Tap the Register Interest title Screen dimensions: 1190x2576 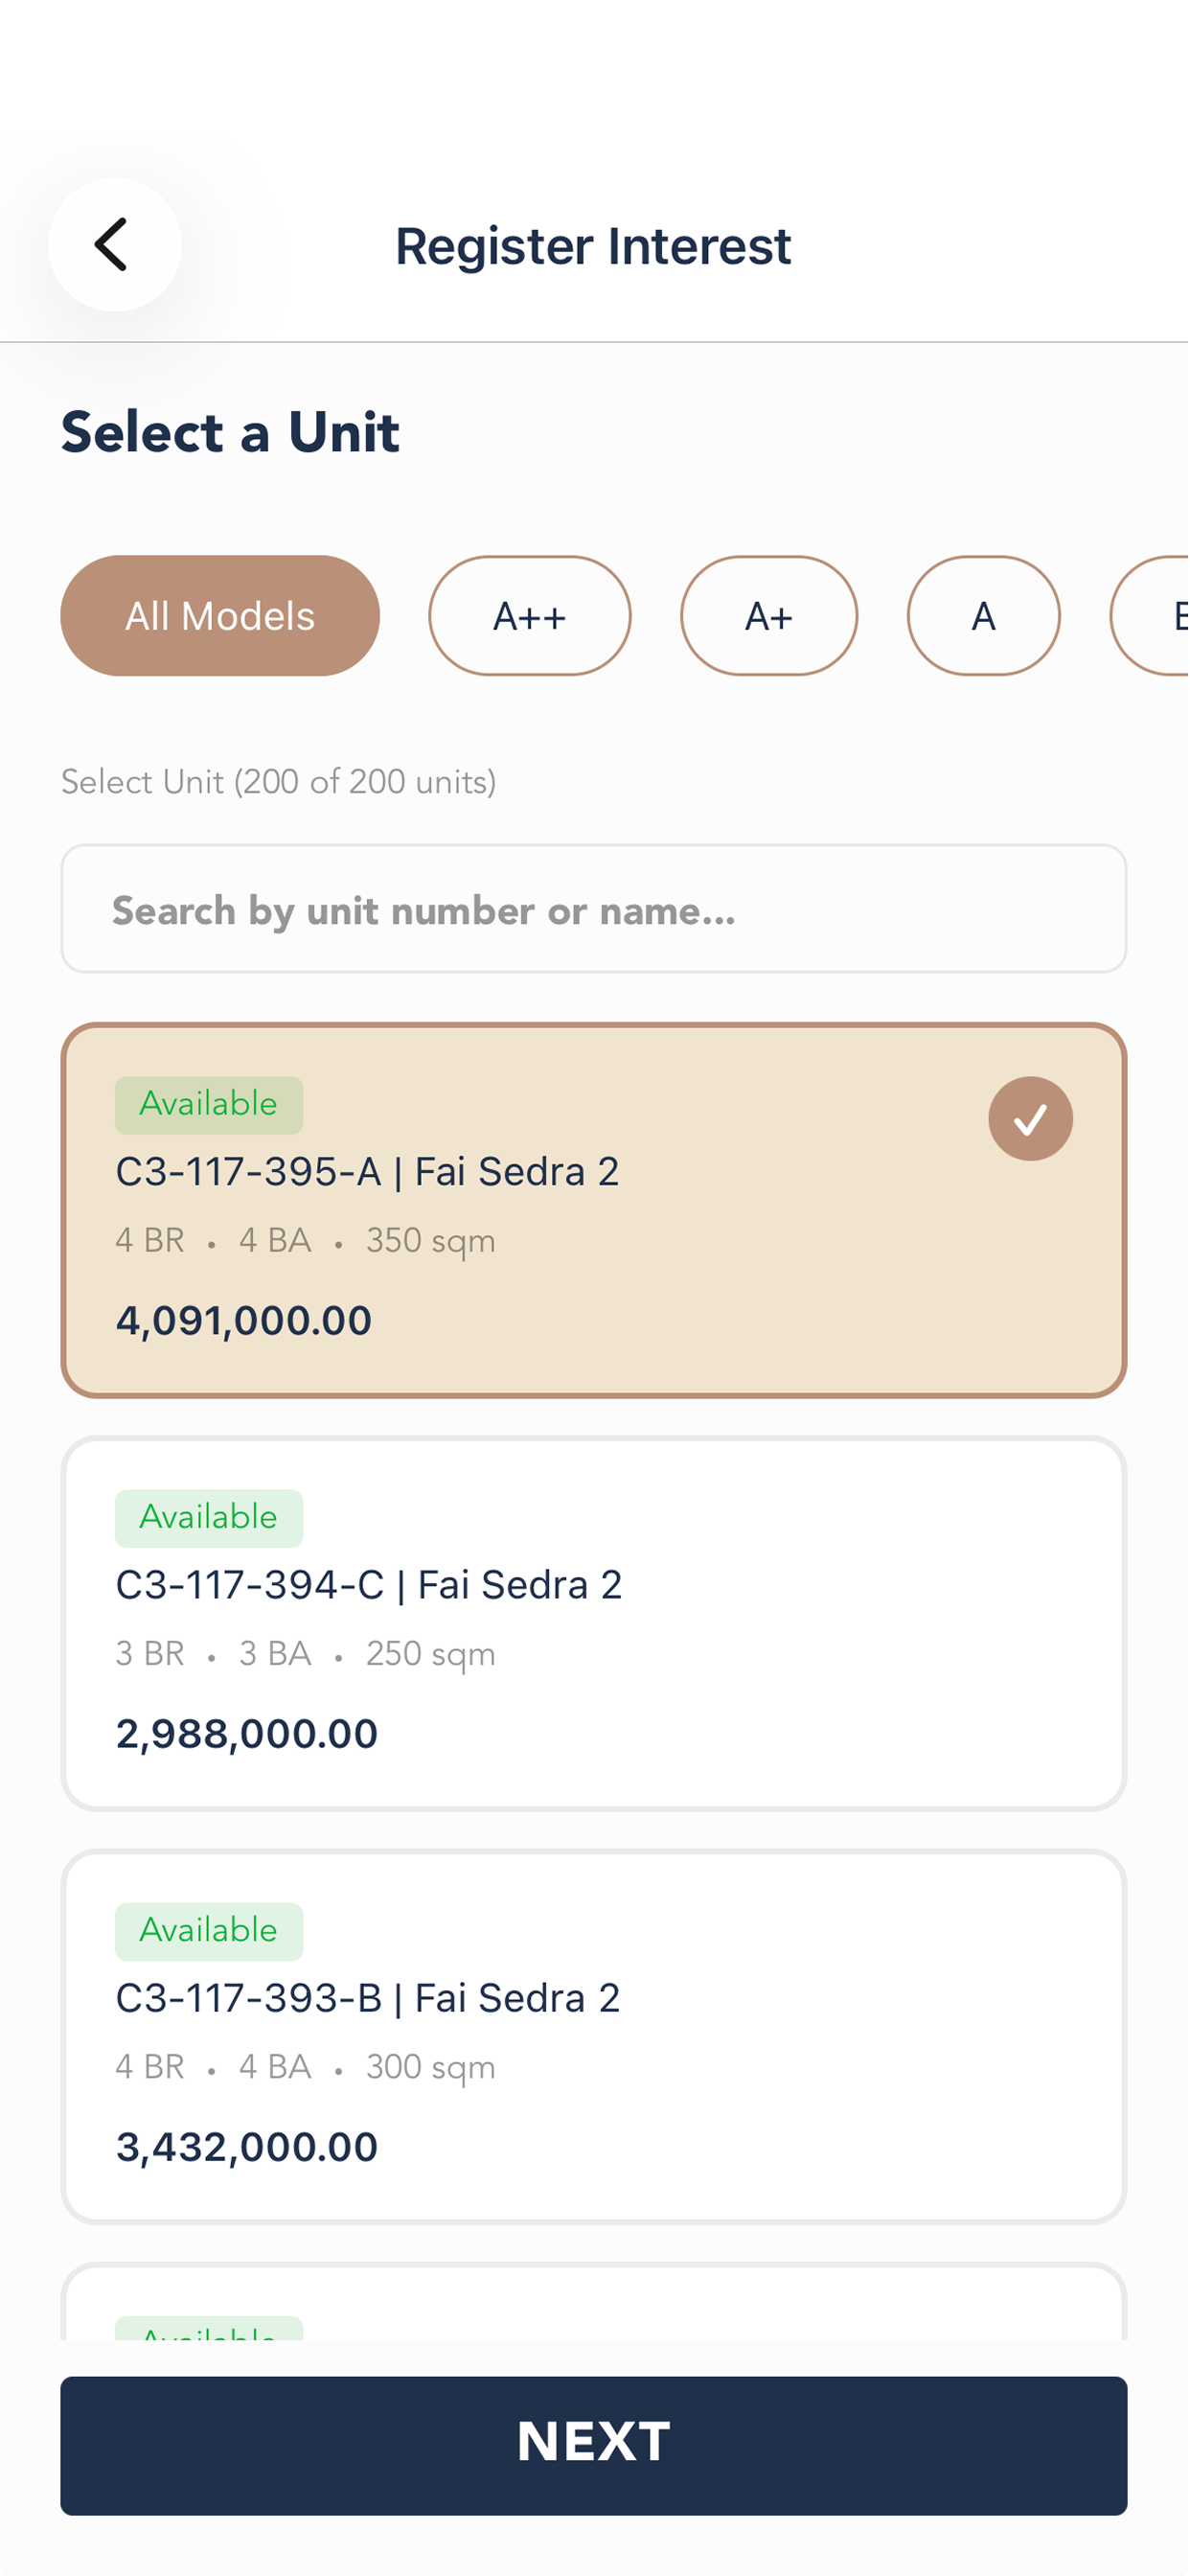coord(594,246)
